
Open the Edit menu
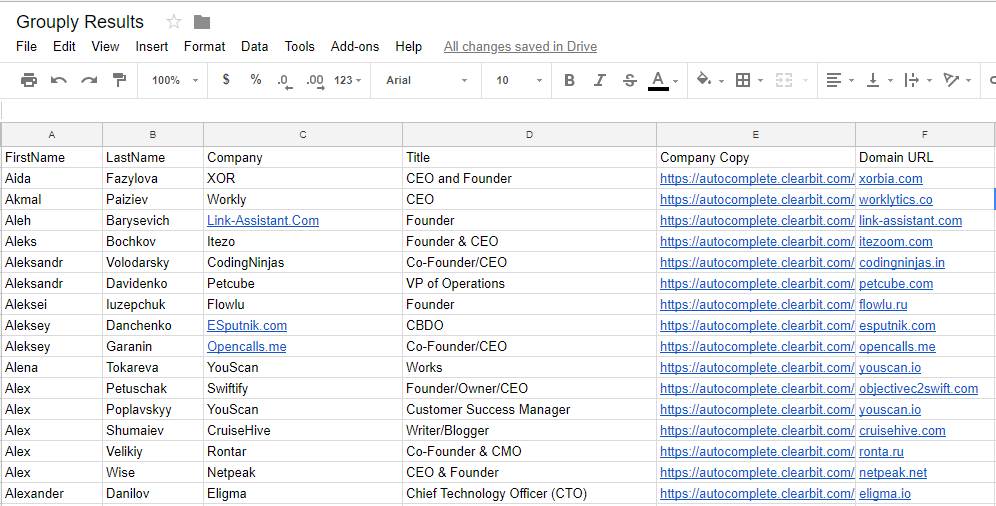coord(64,46)
